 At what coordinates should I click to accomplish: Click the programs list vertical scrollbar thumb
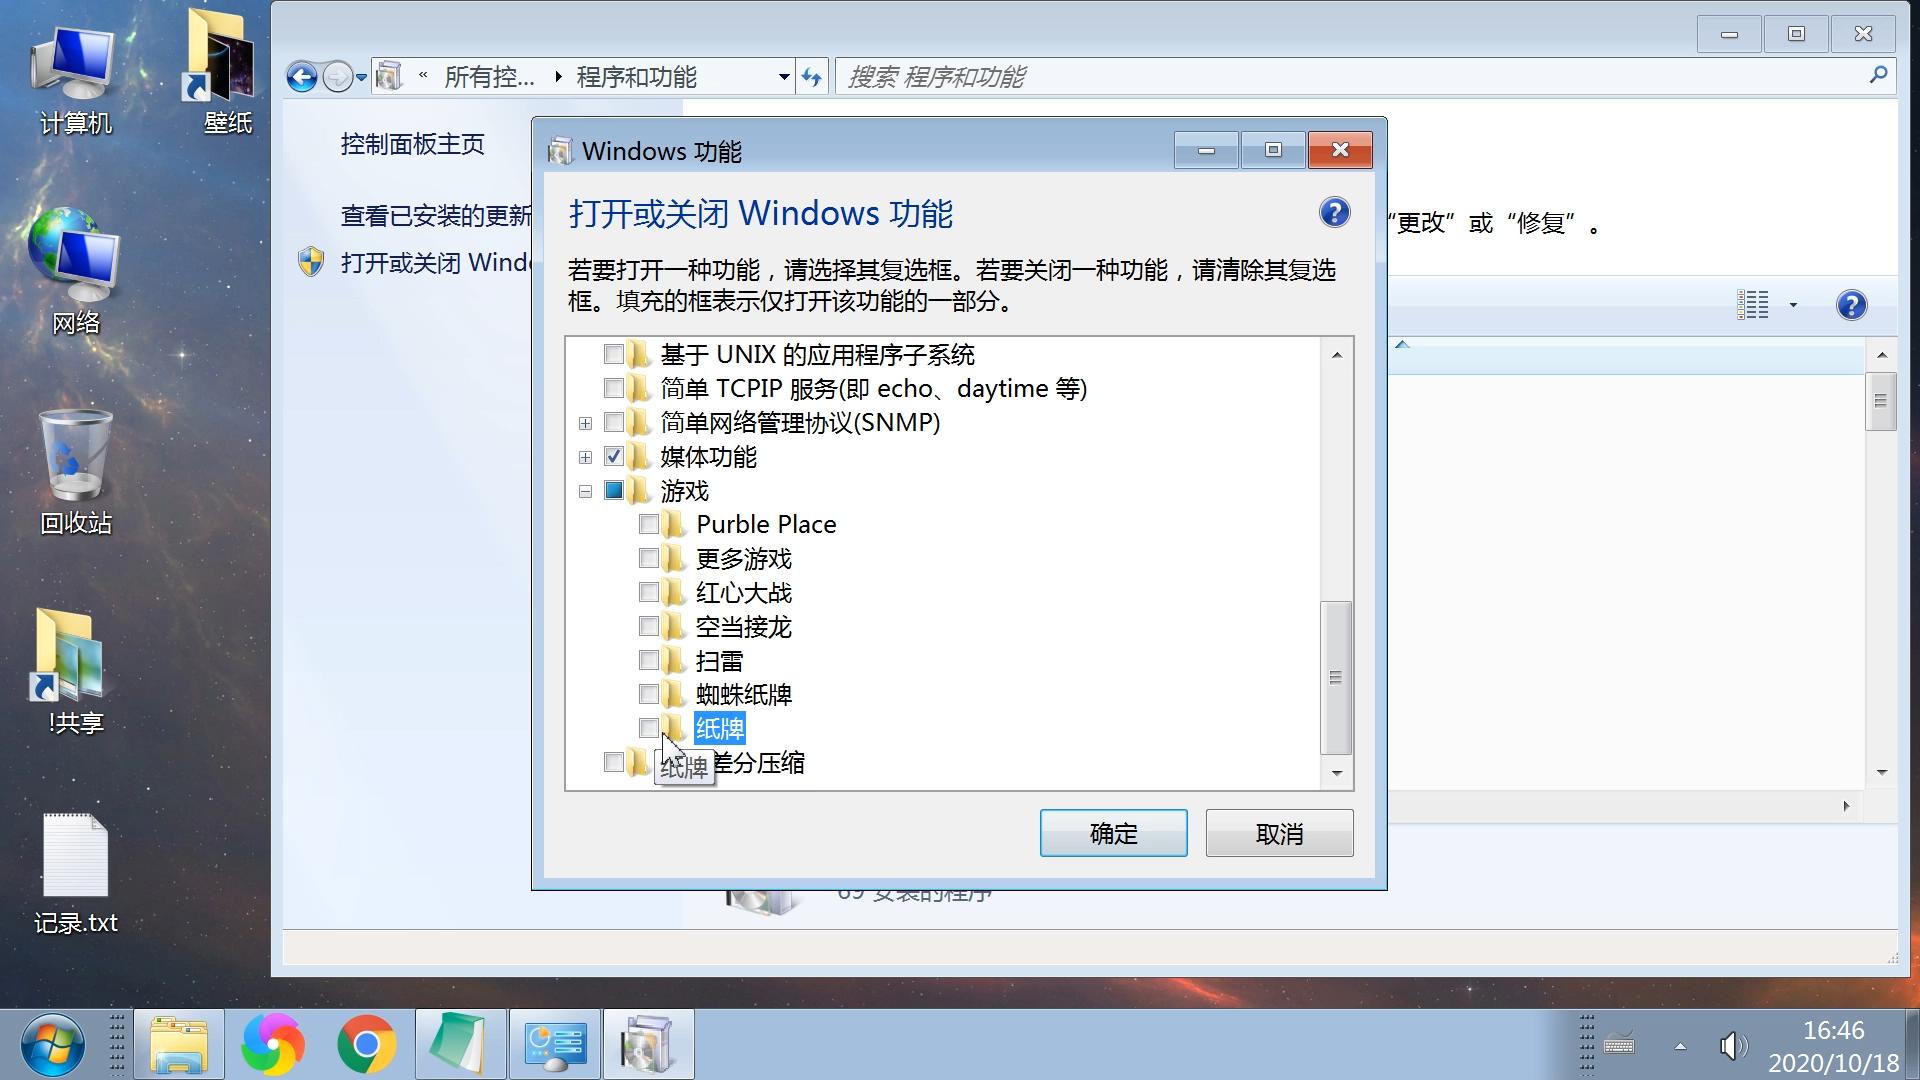pyautogui.click(x=1880, y=401)
